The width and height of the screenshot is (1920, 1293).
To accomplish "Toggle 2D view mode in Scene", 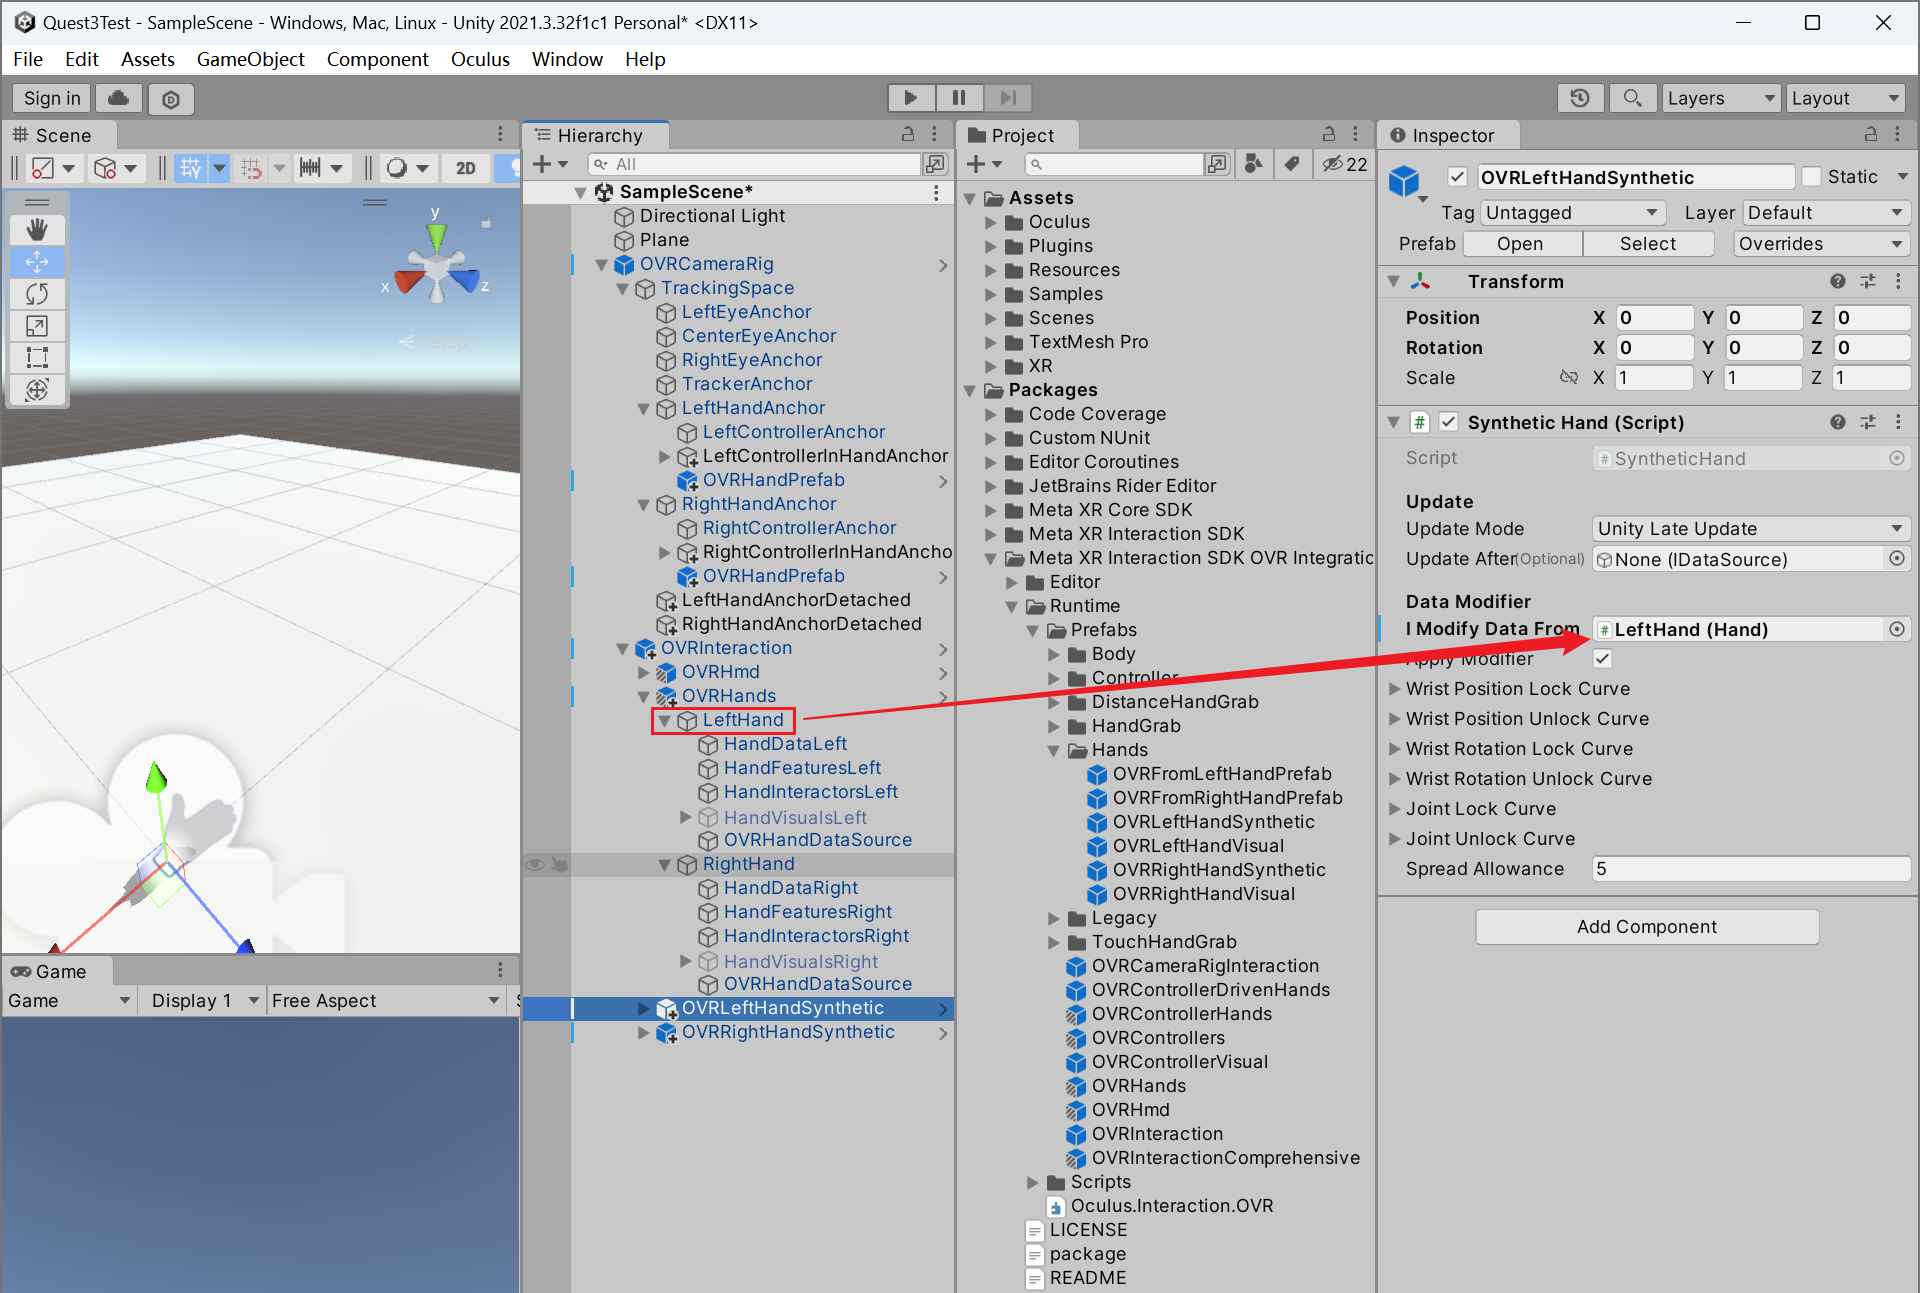I will [x=466, y=168].
